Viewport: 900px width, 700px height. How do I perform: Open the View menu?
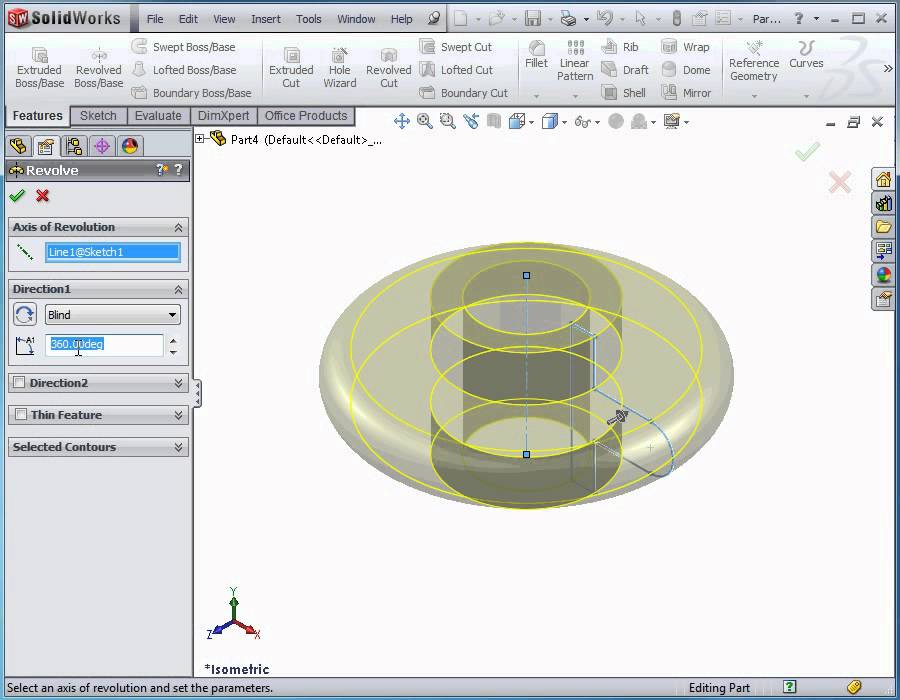point(224,19)
